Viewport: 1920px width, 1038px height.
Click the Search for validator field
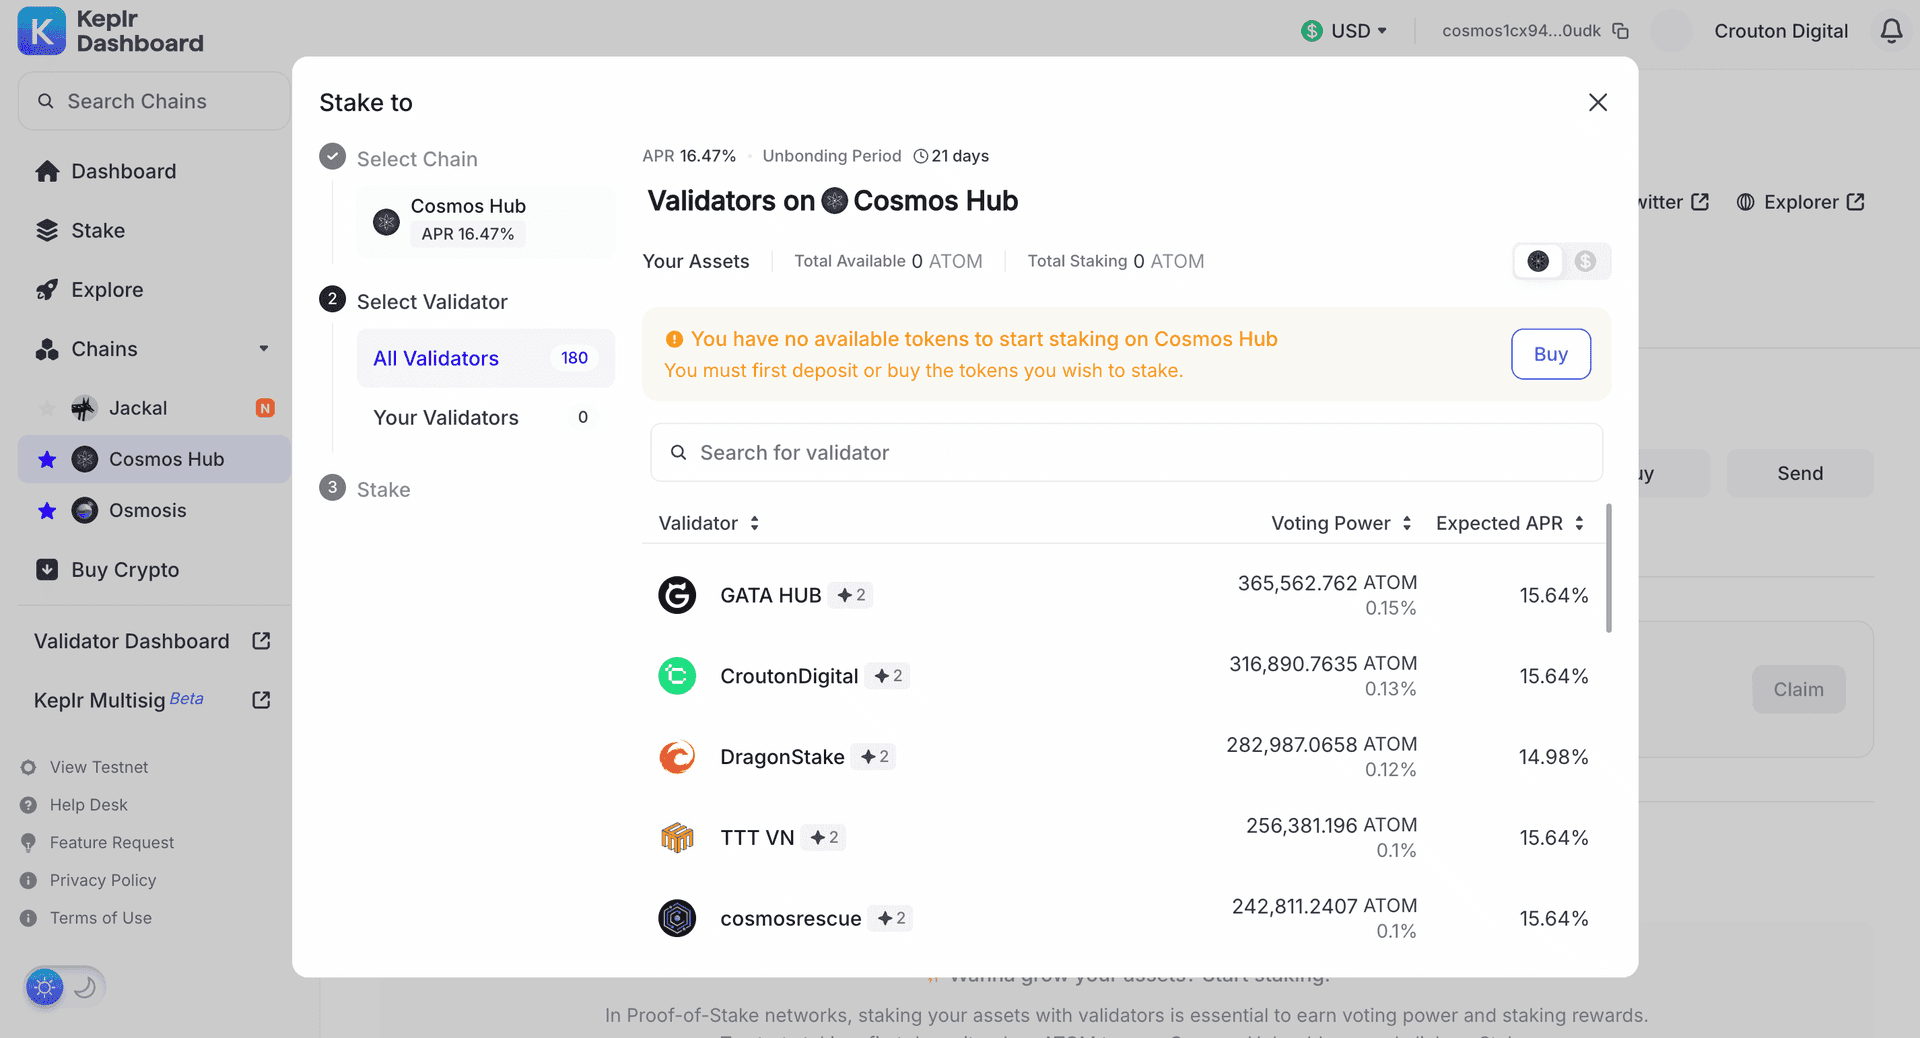pyautogui.click(x=1126, y=453)
